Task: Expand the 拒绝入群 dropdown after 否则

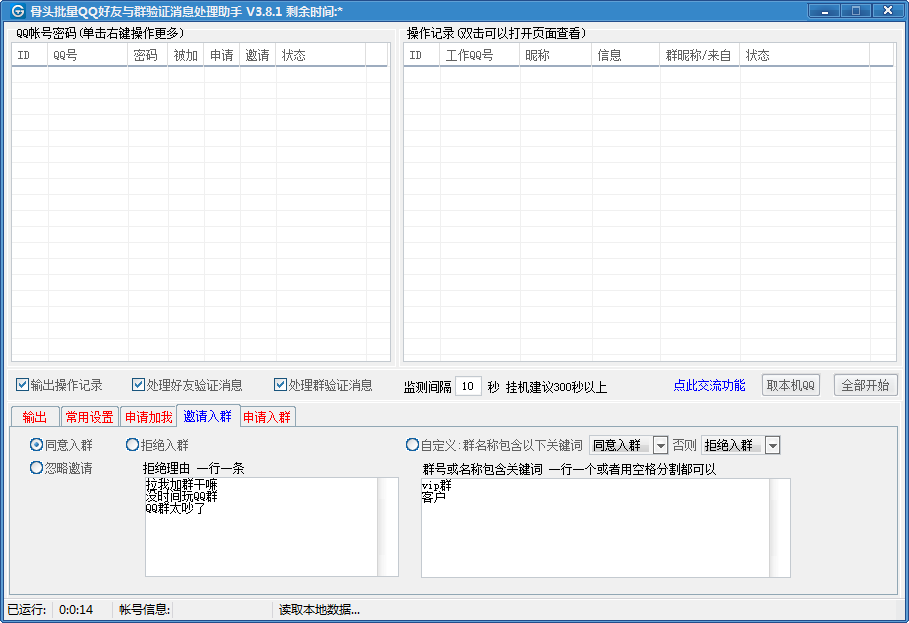Action: (x=772, y=445)
